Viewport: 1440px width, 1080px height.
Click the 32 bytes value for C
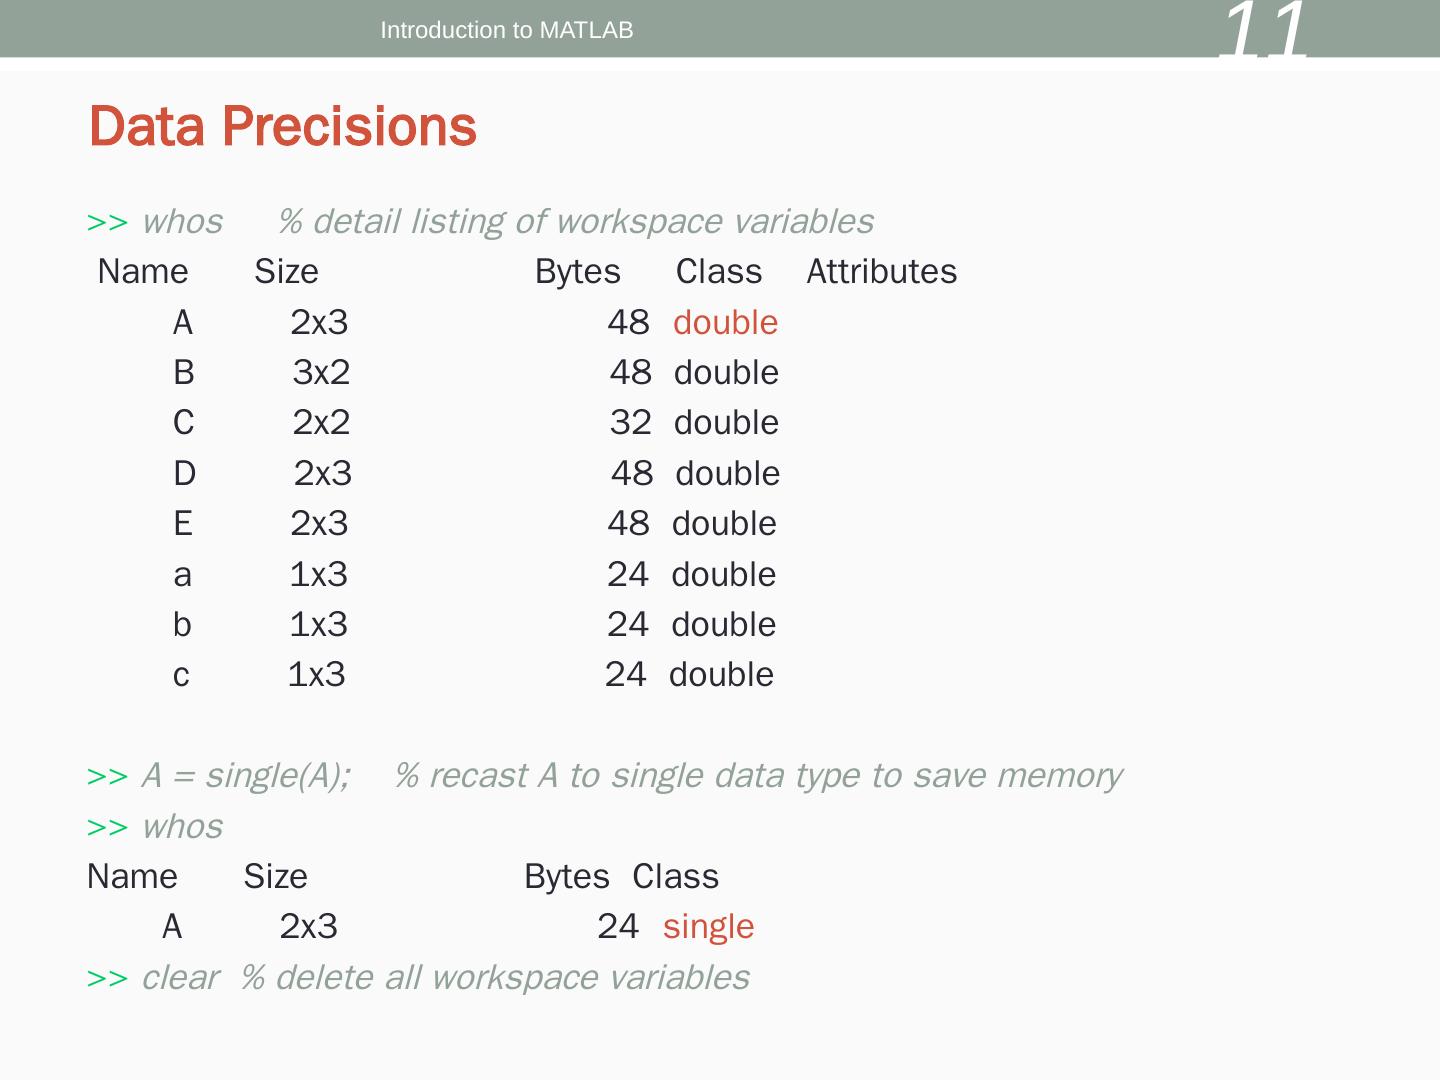[x=630, y=423]
